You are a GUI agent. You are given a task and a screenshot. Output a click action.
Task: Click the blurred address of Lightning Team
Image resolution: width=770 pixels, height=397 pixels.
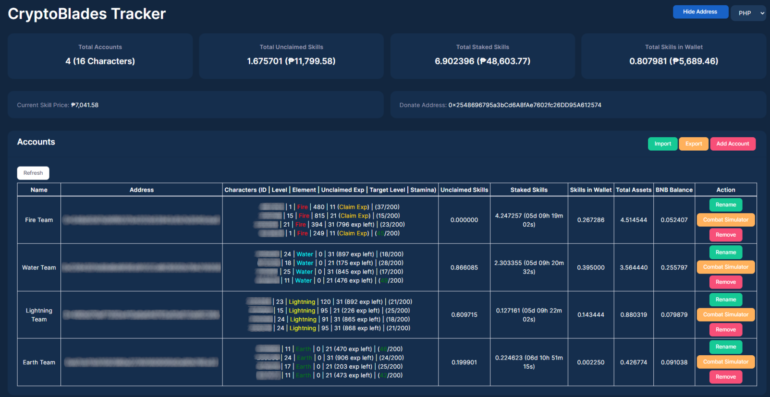click(x=141, y=314)
